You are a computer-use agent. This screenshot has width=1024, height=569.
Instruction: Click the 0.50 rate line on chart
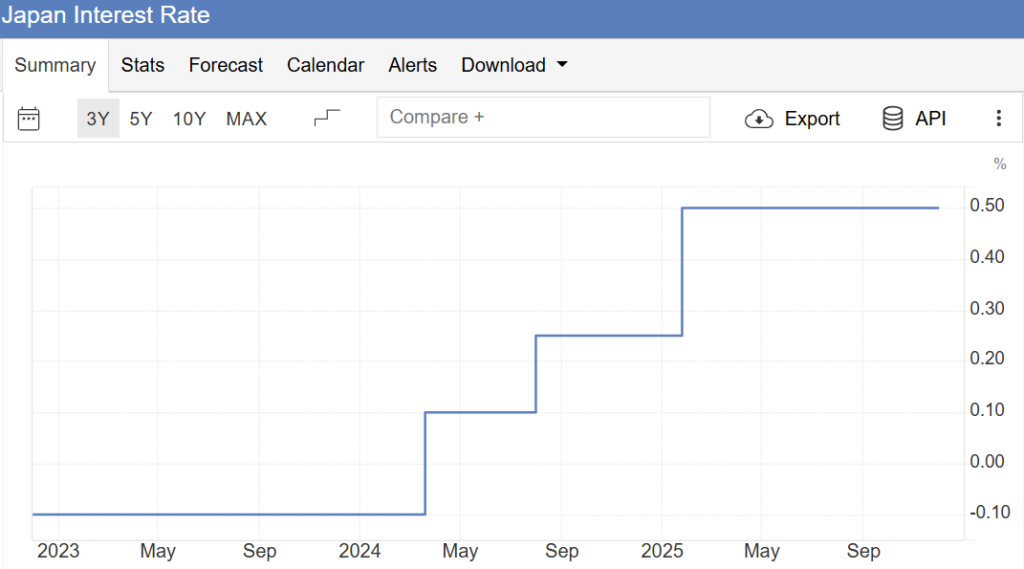[x=810, y=208]
